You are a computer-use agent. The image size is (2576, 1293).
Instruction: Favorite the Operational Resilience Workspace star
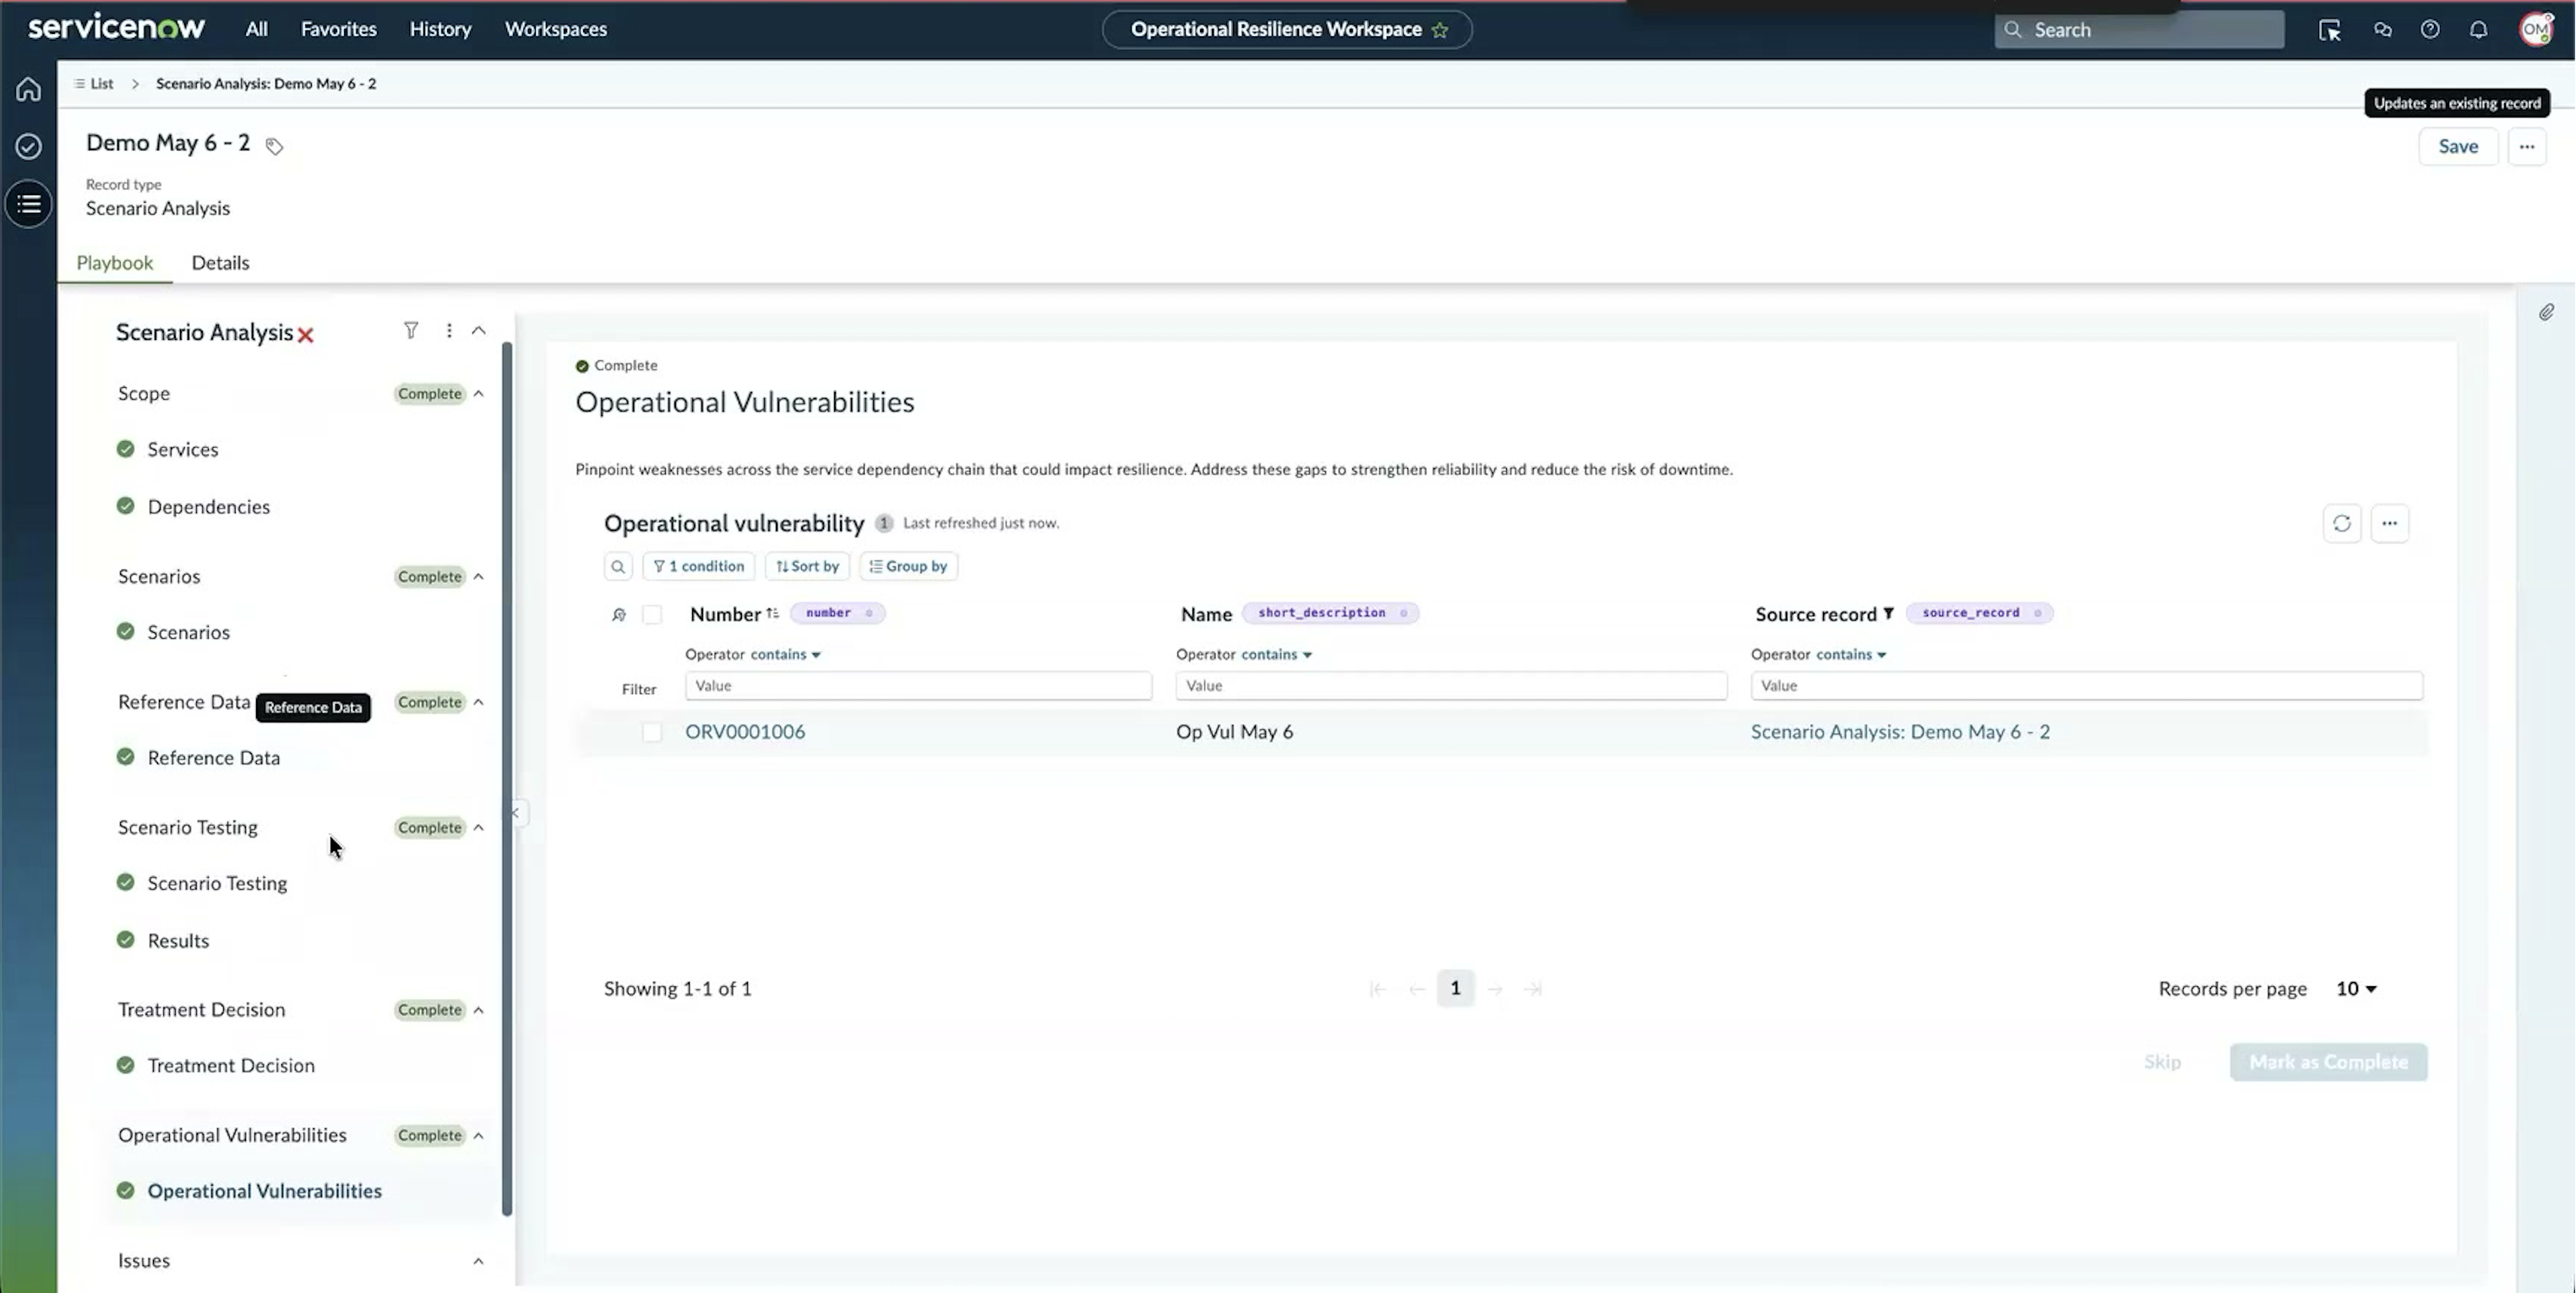click(x=1440, y=30)
